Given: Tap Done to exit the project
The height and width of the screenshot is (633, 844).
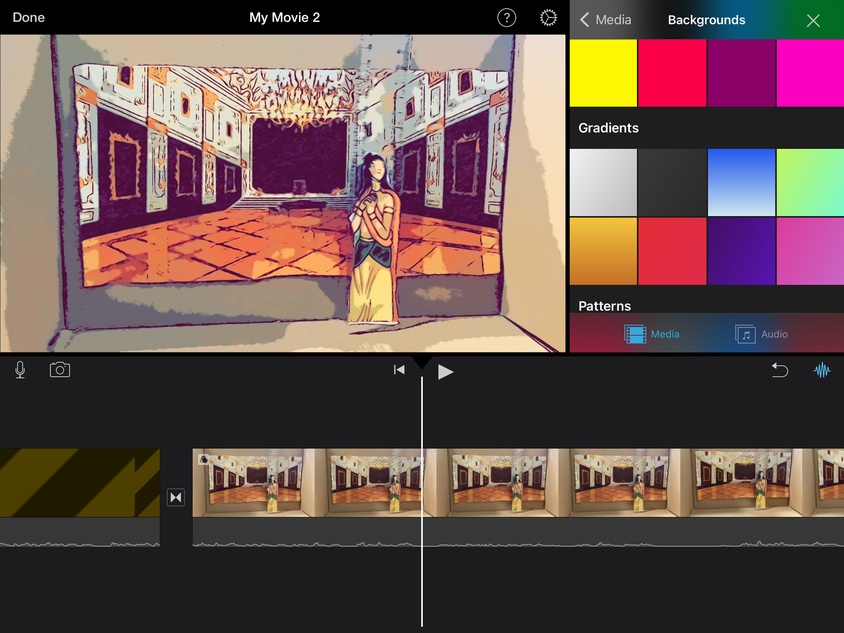Looking at the screenshot, I should pos(28,18).
